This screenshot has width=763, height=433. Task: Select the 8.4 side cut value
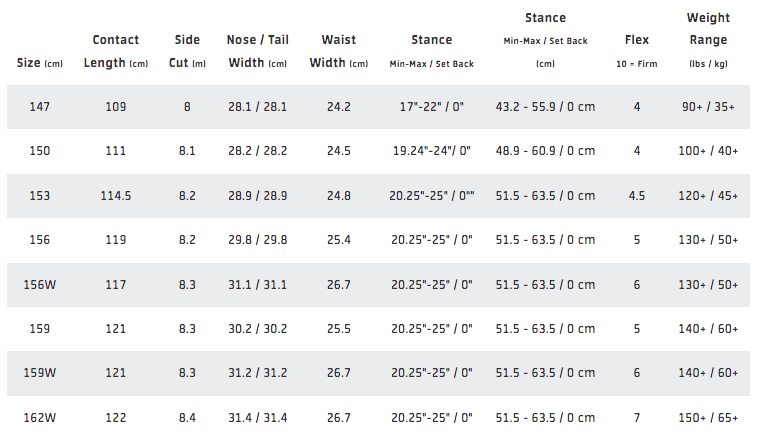[x=186, y=417]
